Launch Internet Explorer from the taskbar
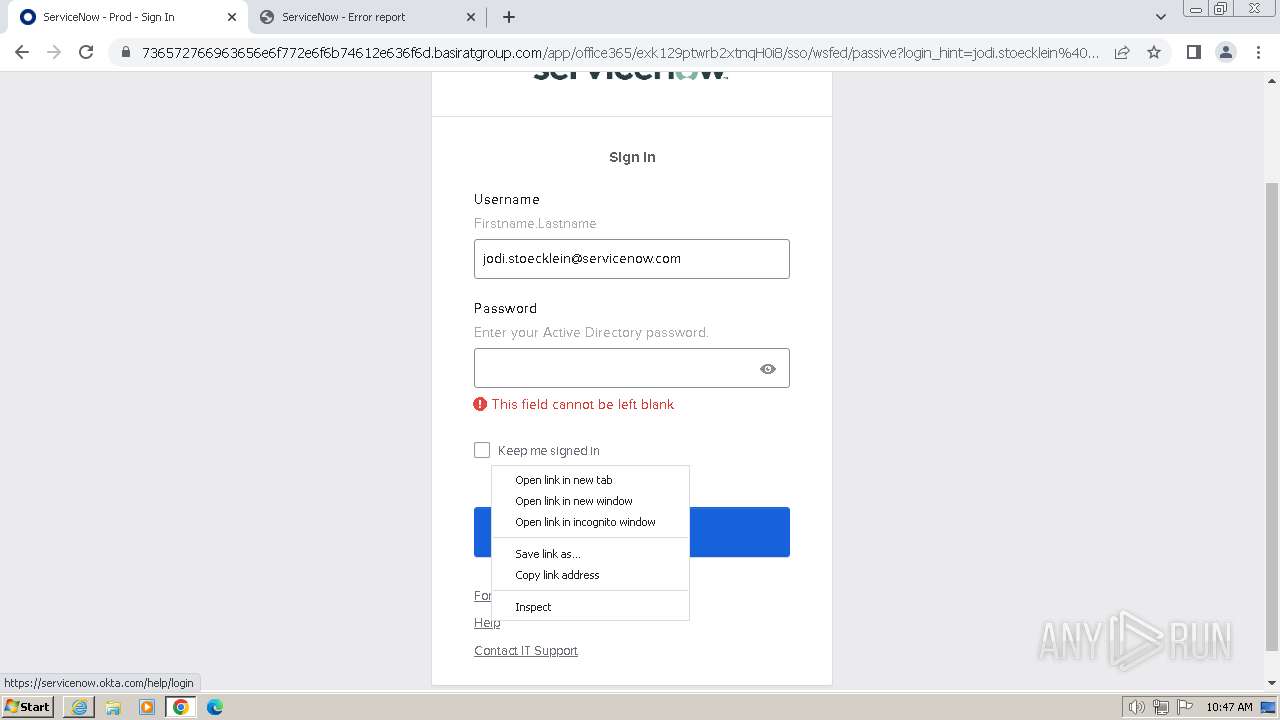Screen dimensions: 1280x720 (79, 707)
